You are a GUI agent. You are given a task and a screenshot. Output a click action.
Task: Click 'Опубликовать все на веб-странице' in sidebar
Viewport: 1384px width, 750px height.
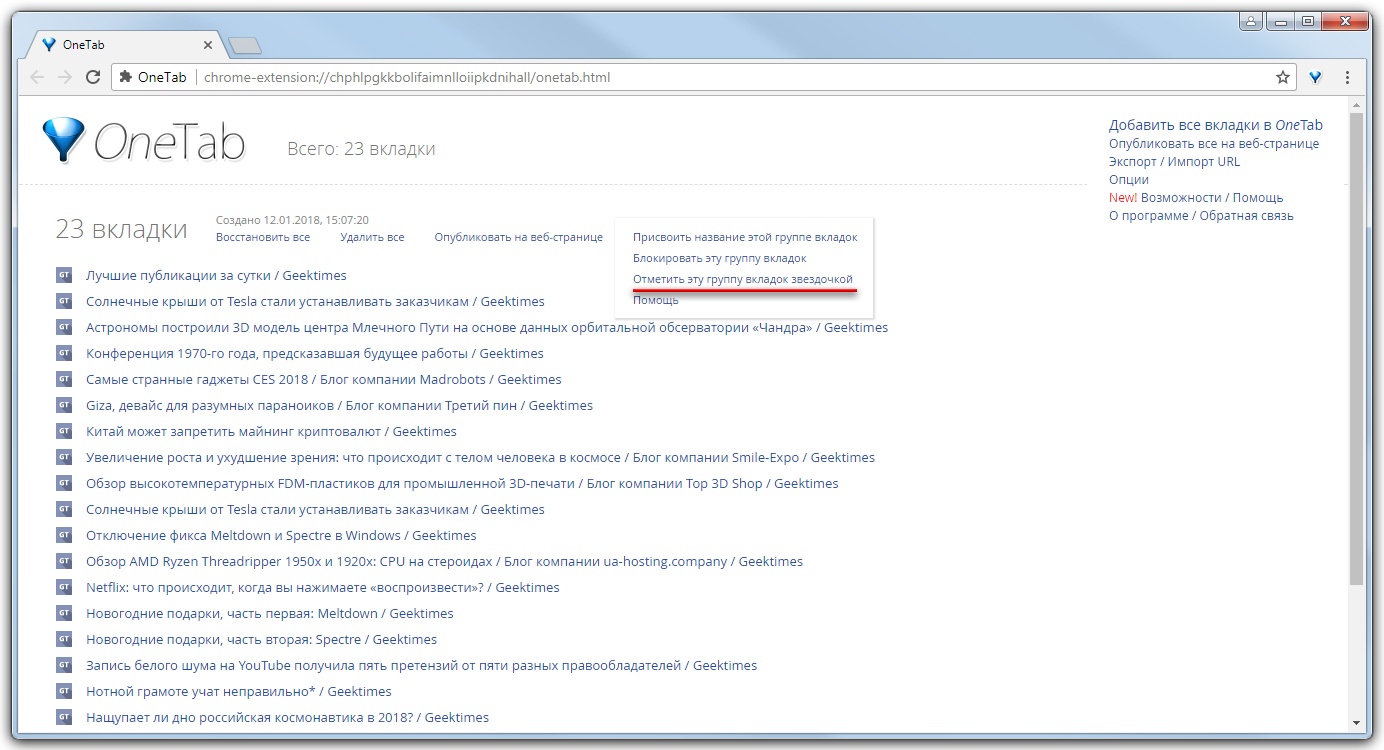pos(1214,143)
